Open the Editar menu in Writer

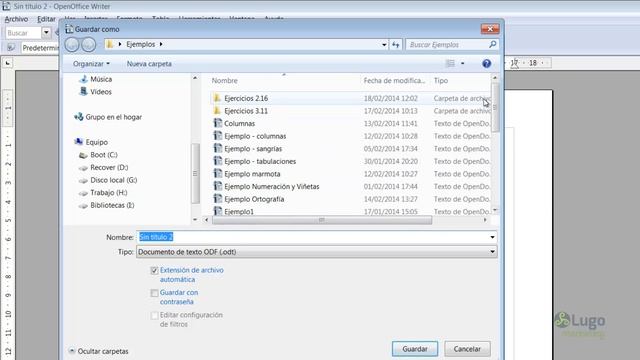[x=46, y=19]
